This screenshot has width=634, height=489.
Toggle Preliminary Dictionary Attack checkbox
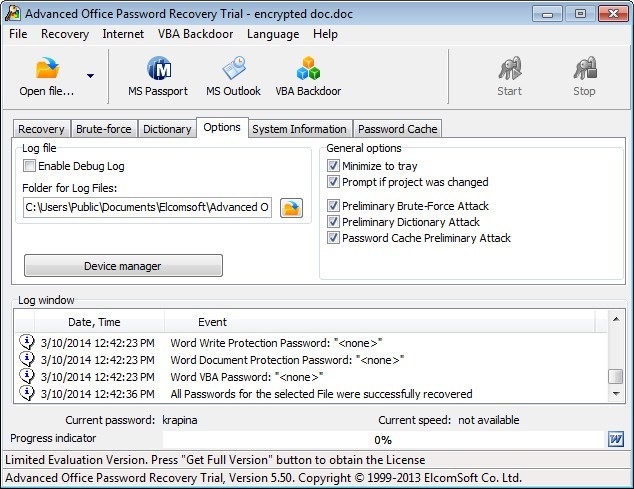pos(333,222)
